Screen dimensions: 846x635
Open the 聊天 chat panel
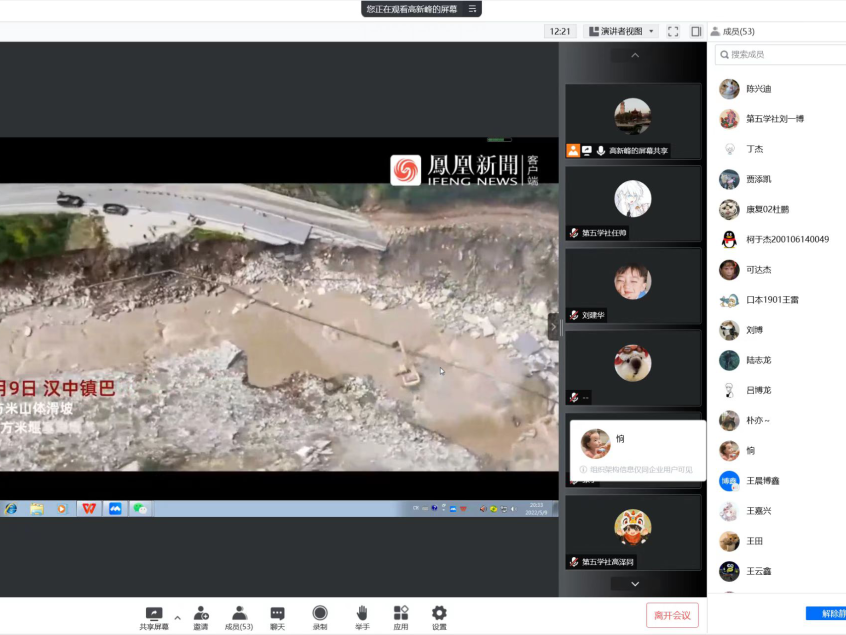tap(277, 617)
